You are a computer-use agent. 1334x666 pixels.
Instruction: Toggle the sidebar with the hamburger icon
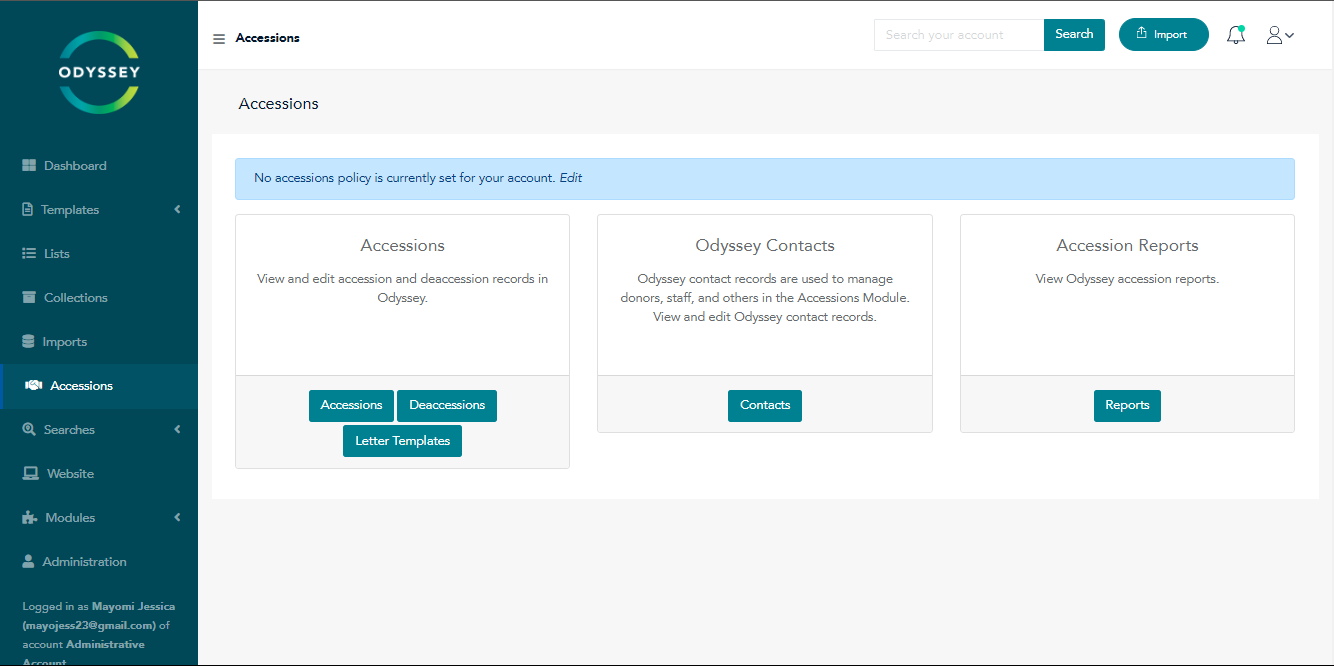219,39
